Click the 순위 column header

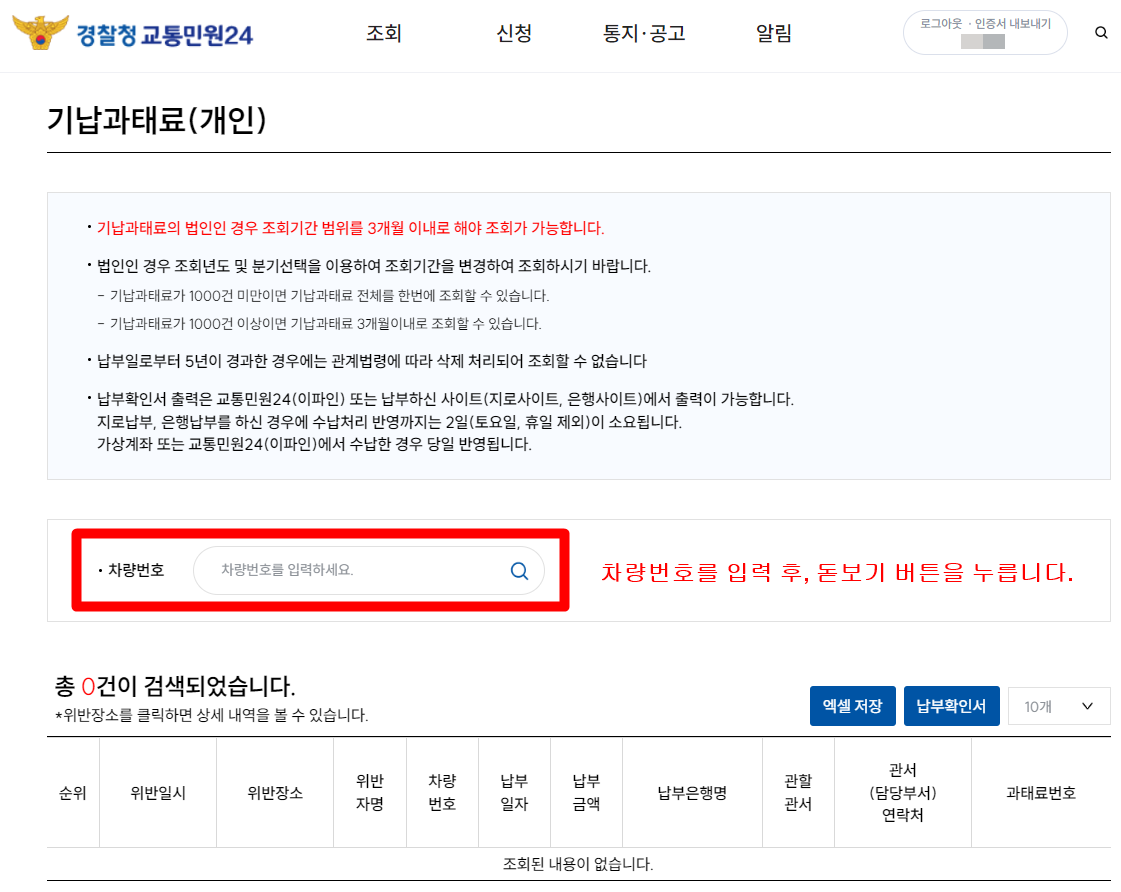point(71,791)
